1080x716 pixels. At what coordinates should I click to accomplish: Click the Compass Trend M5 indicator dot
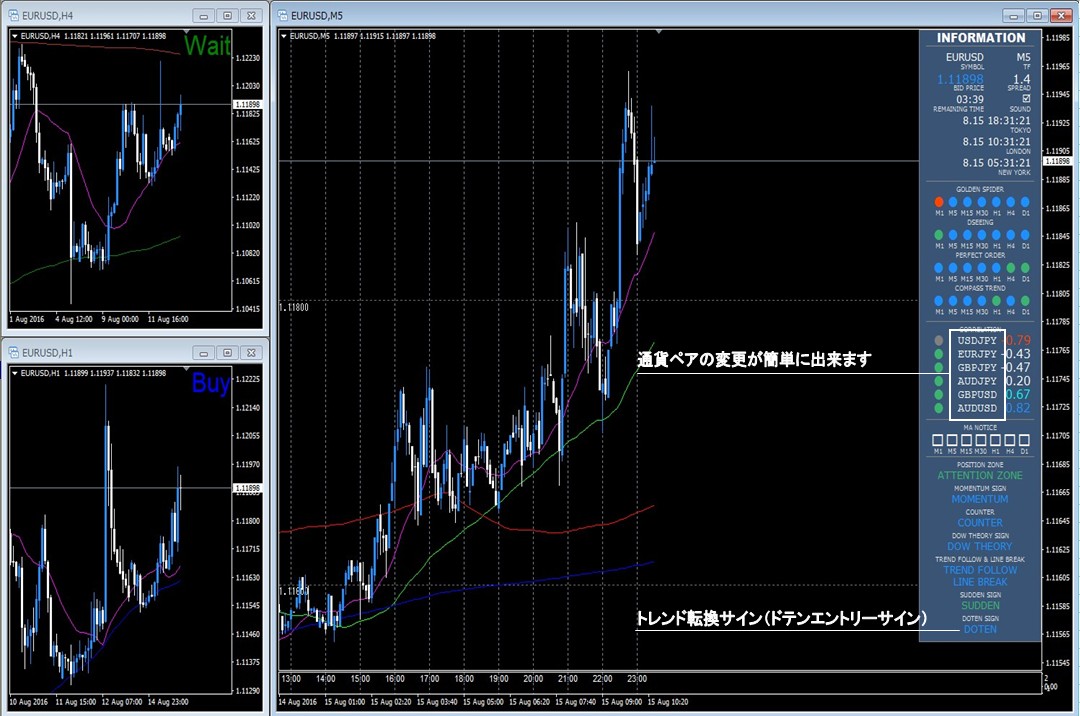click(x=953, y=301)
